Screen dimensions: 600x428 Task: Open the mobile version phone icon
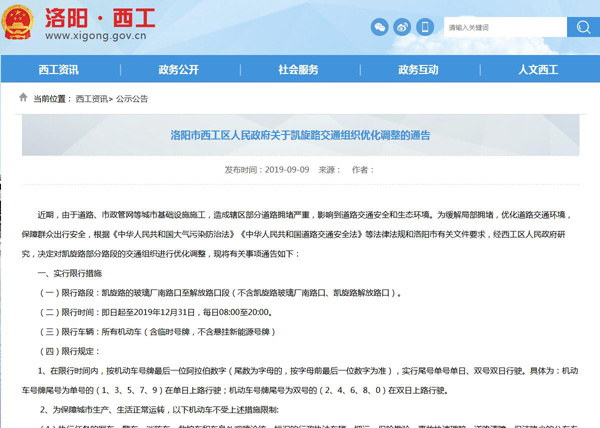[x=425, y=27]
